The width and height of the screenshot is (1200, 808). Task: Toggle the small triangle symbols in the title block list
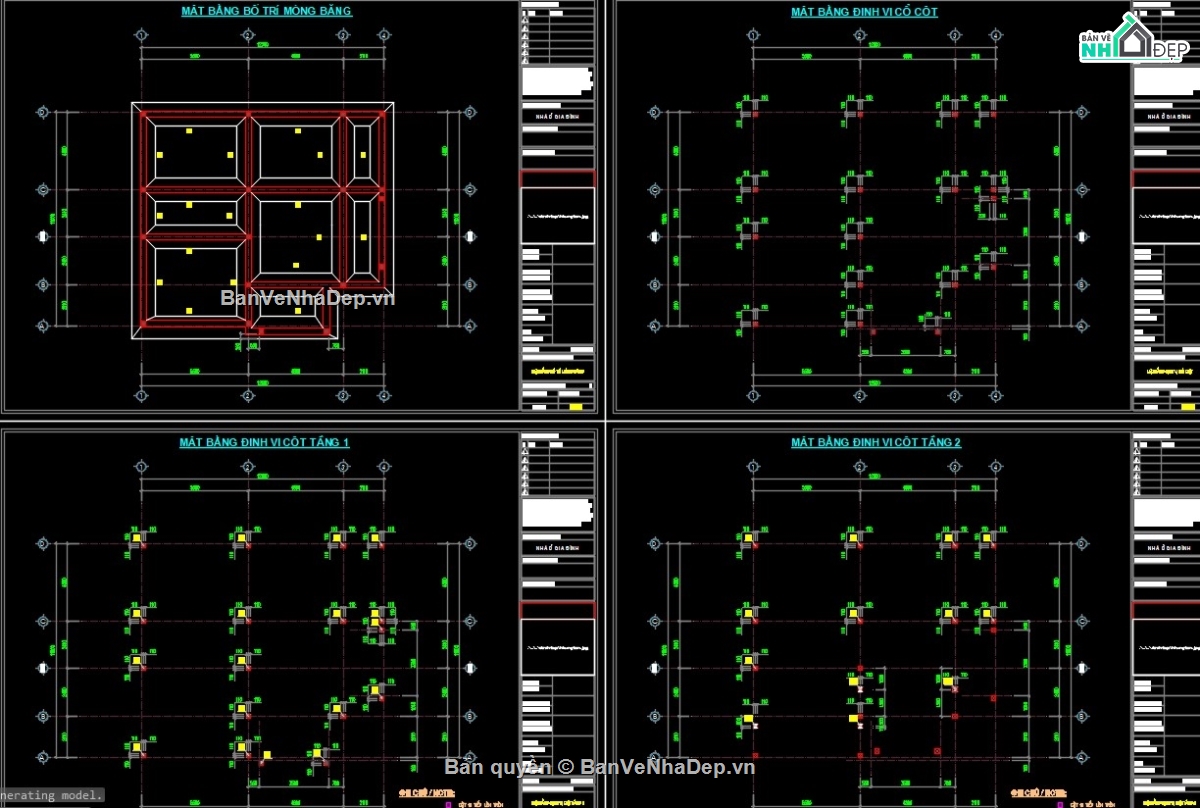526,40
